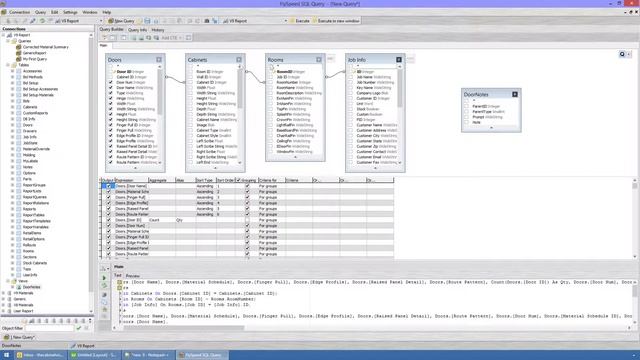Click the Execute button
The height and width of the screenshot is (360, 640).
tap(299, 21)
